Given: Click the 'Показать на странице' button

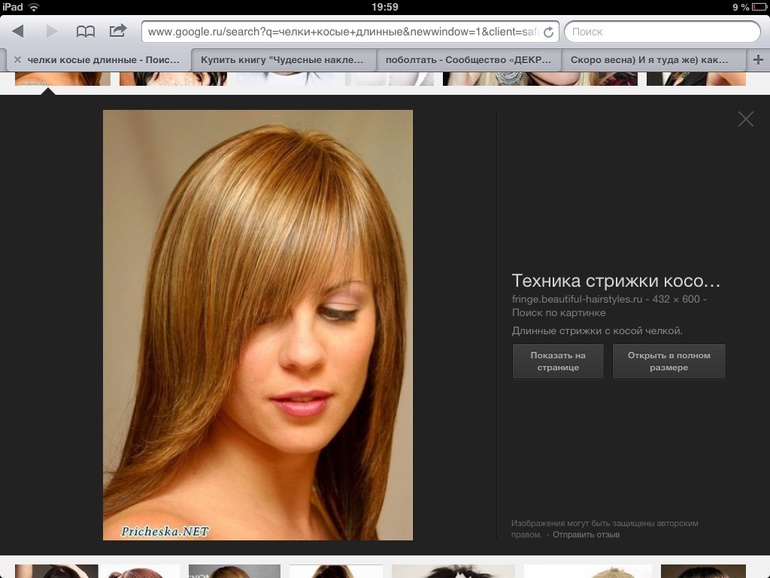Looking at the screenshot, I should coord(558,361).
